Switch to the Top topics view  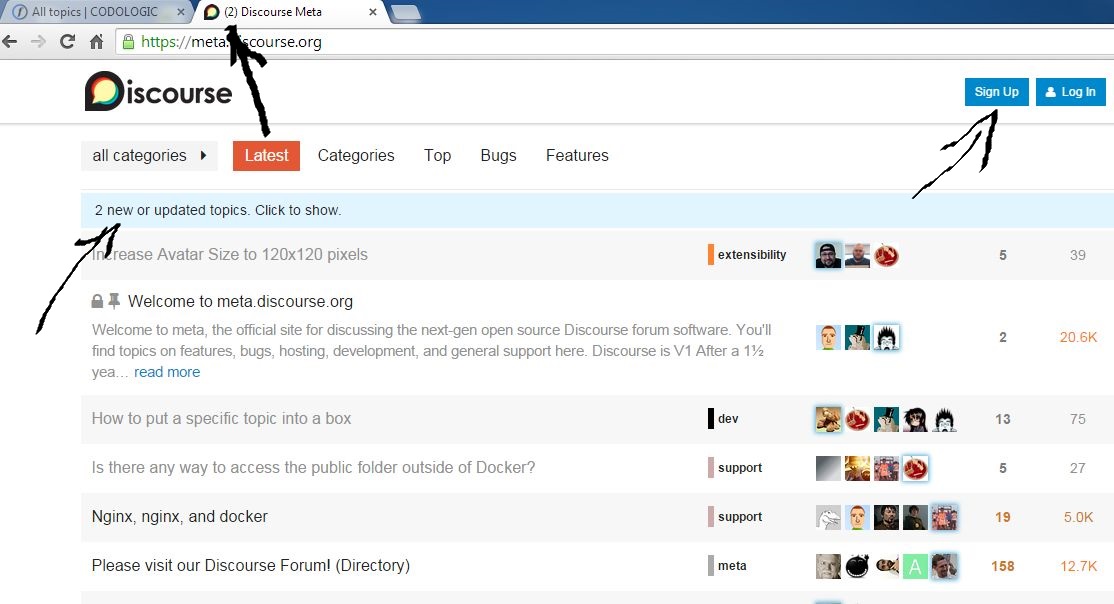[x=438, y=156]
